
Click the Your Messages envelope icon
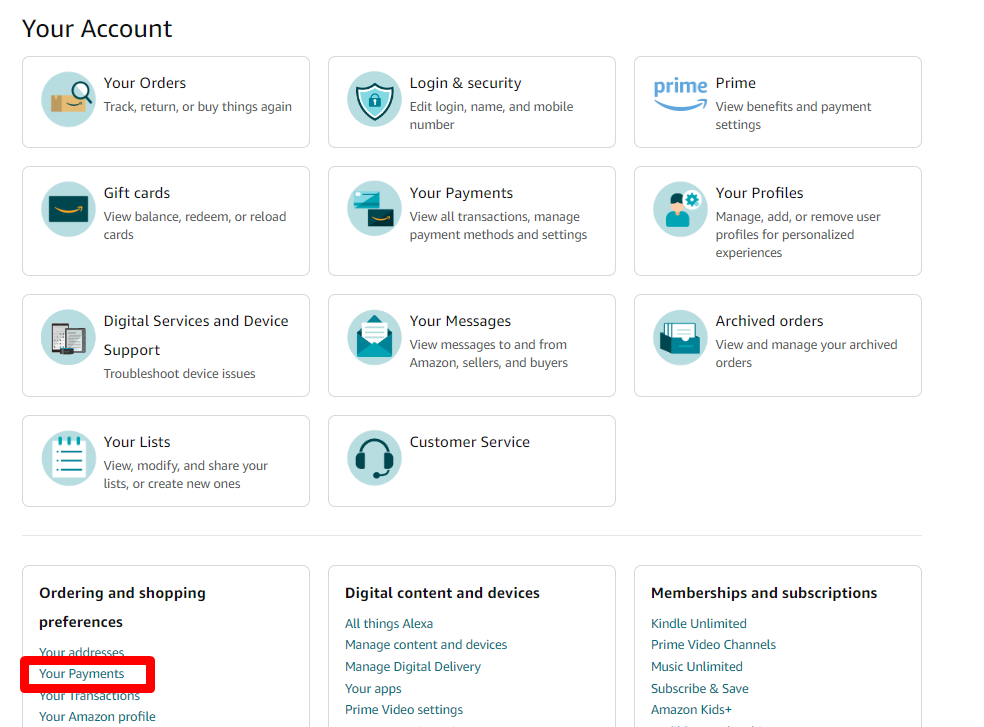(x=375, y=337)
